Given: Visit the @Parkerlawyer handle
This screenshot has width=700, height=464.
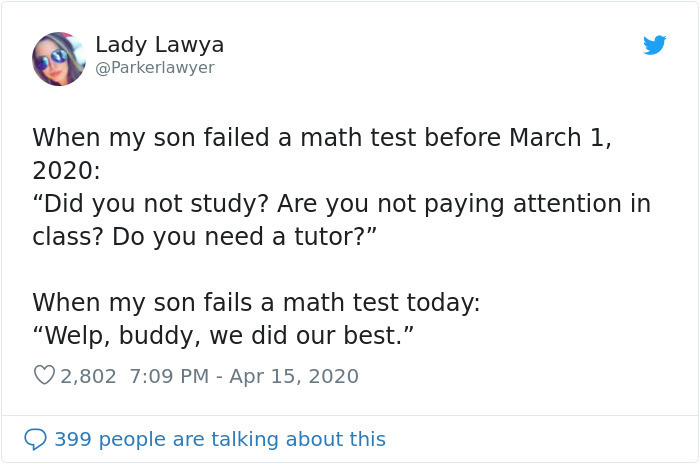Looking at the screenshot, I should point(155,68).
